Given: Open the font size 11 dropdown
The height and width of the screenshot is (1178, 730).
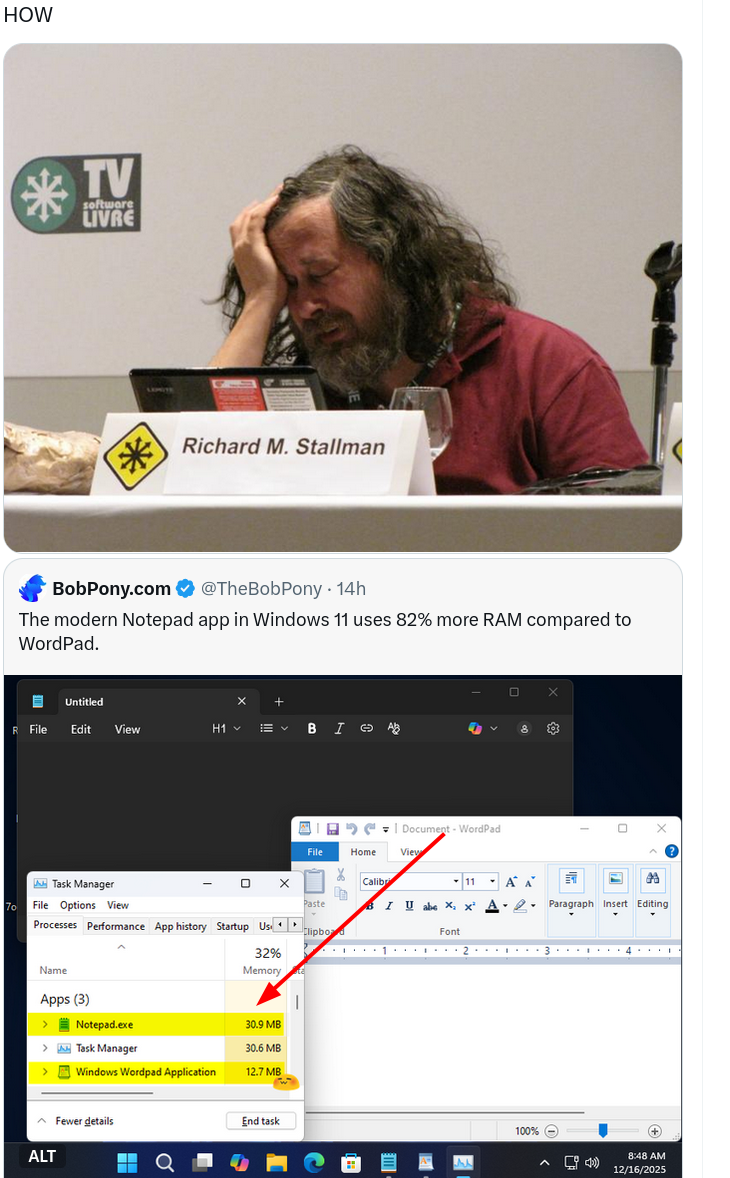Looking at the screenshot, I should pyautogui.click(x=480, y=881).
